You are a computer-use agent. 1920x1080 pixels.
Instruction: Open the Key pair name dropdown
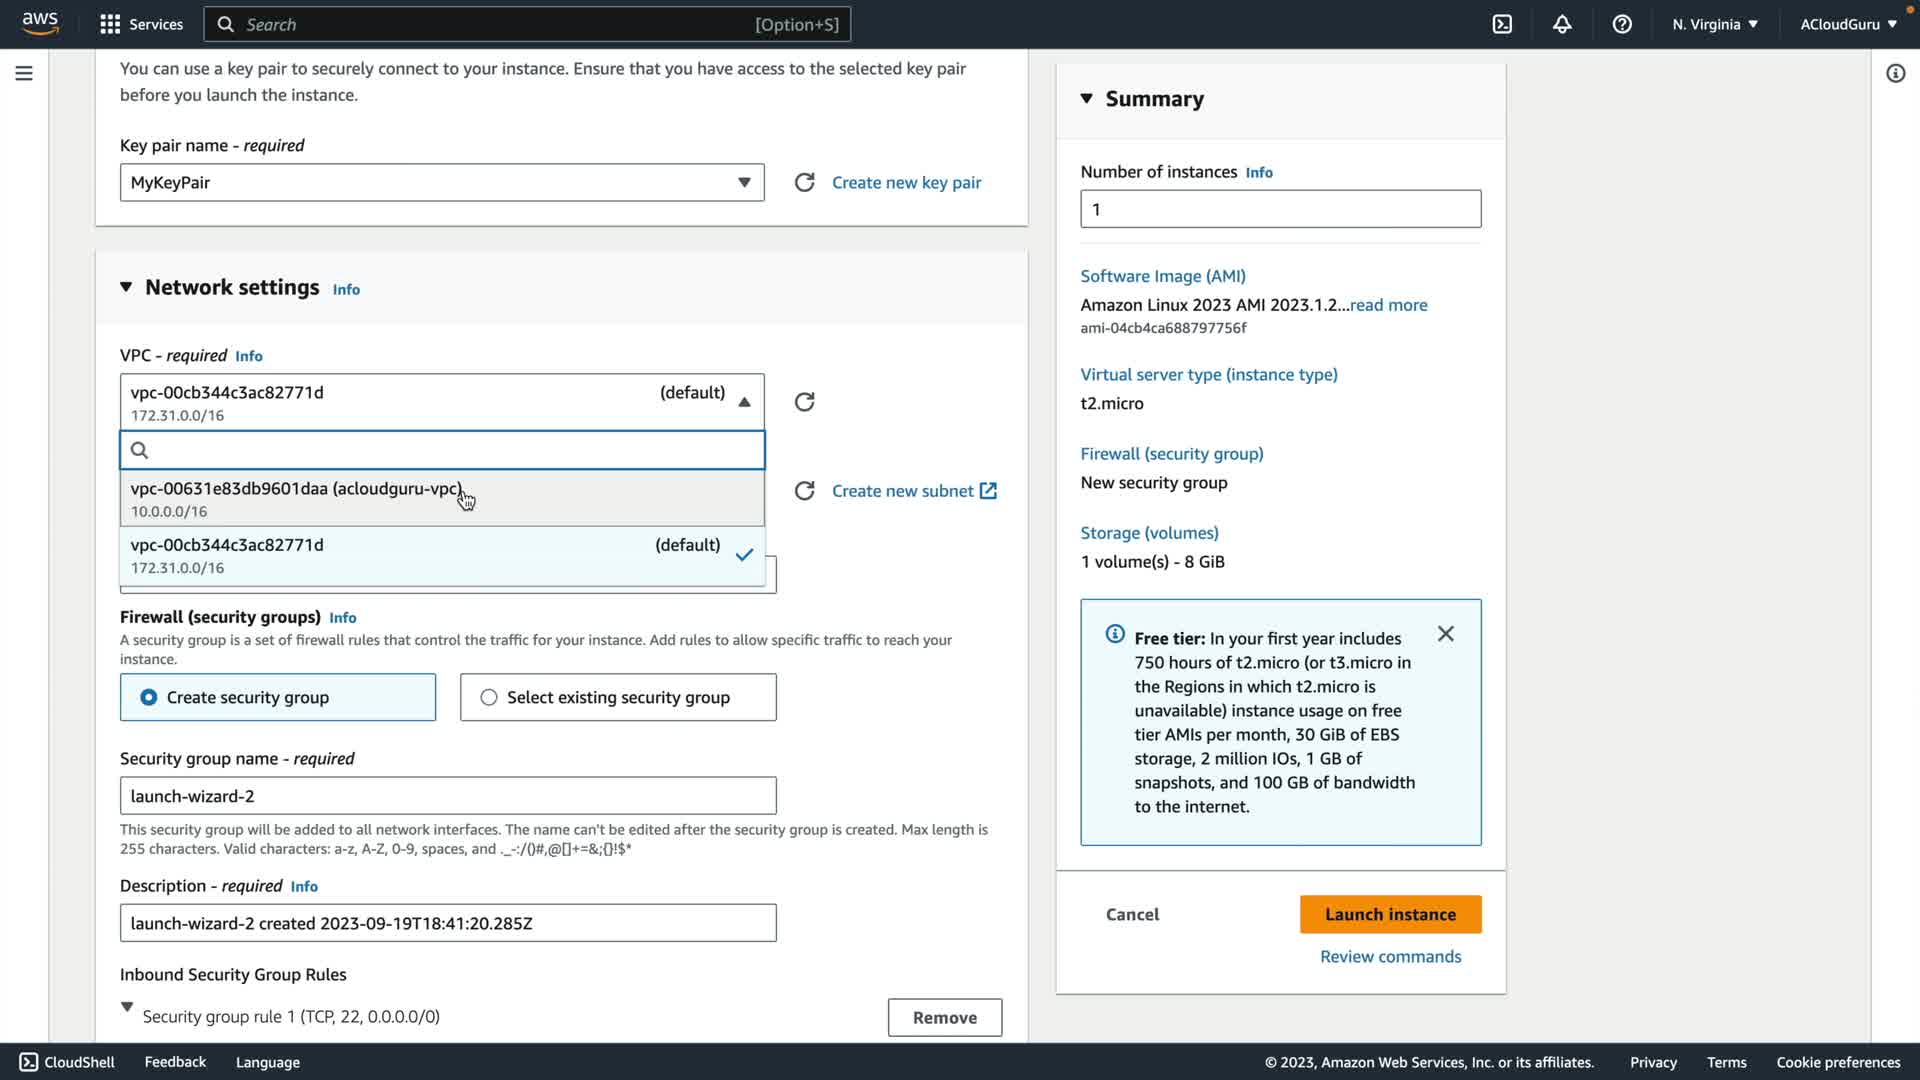point(442,182)
